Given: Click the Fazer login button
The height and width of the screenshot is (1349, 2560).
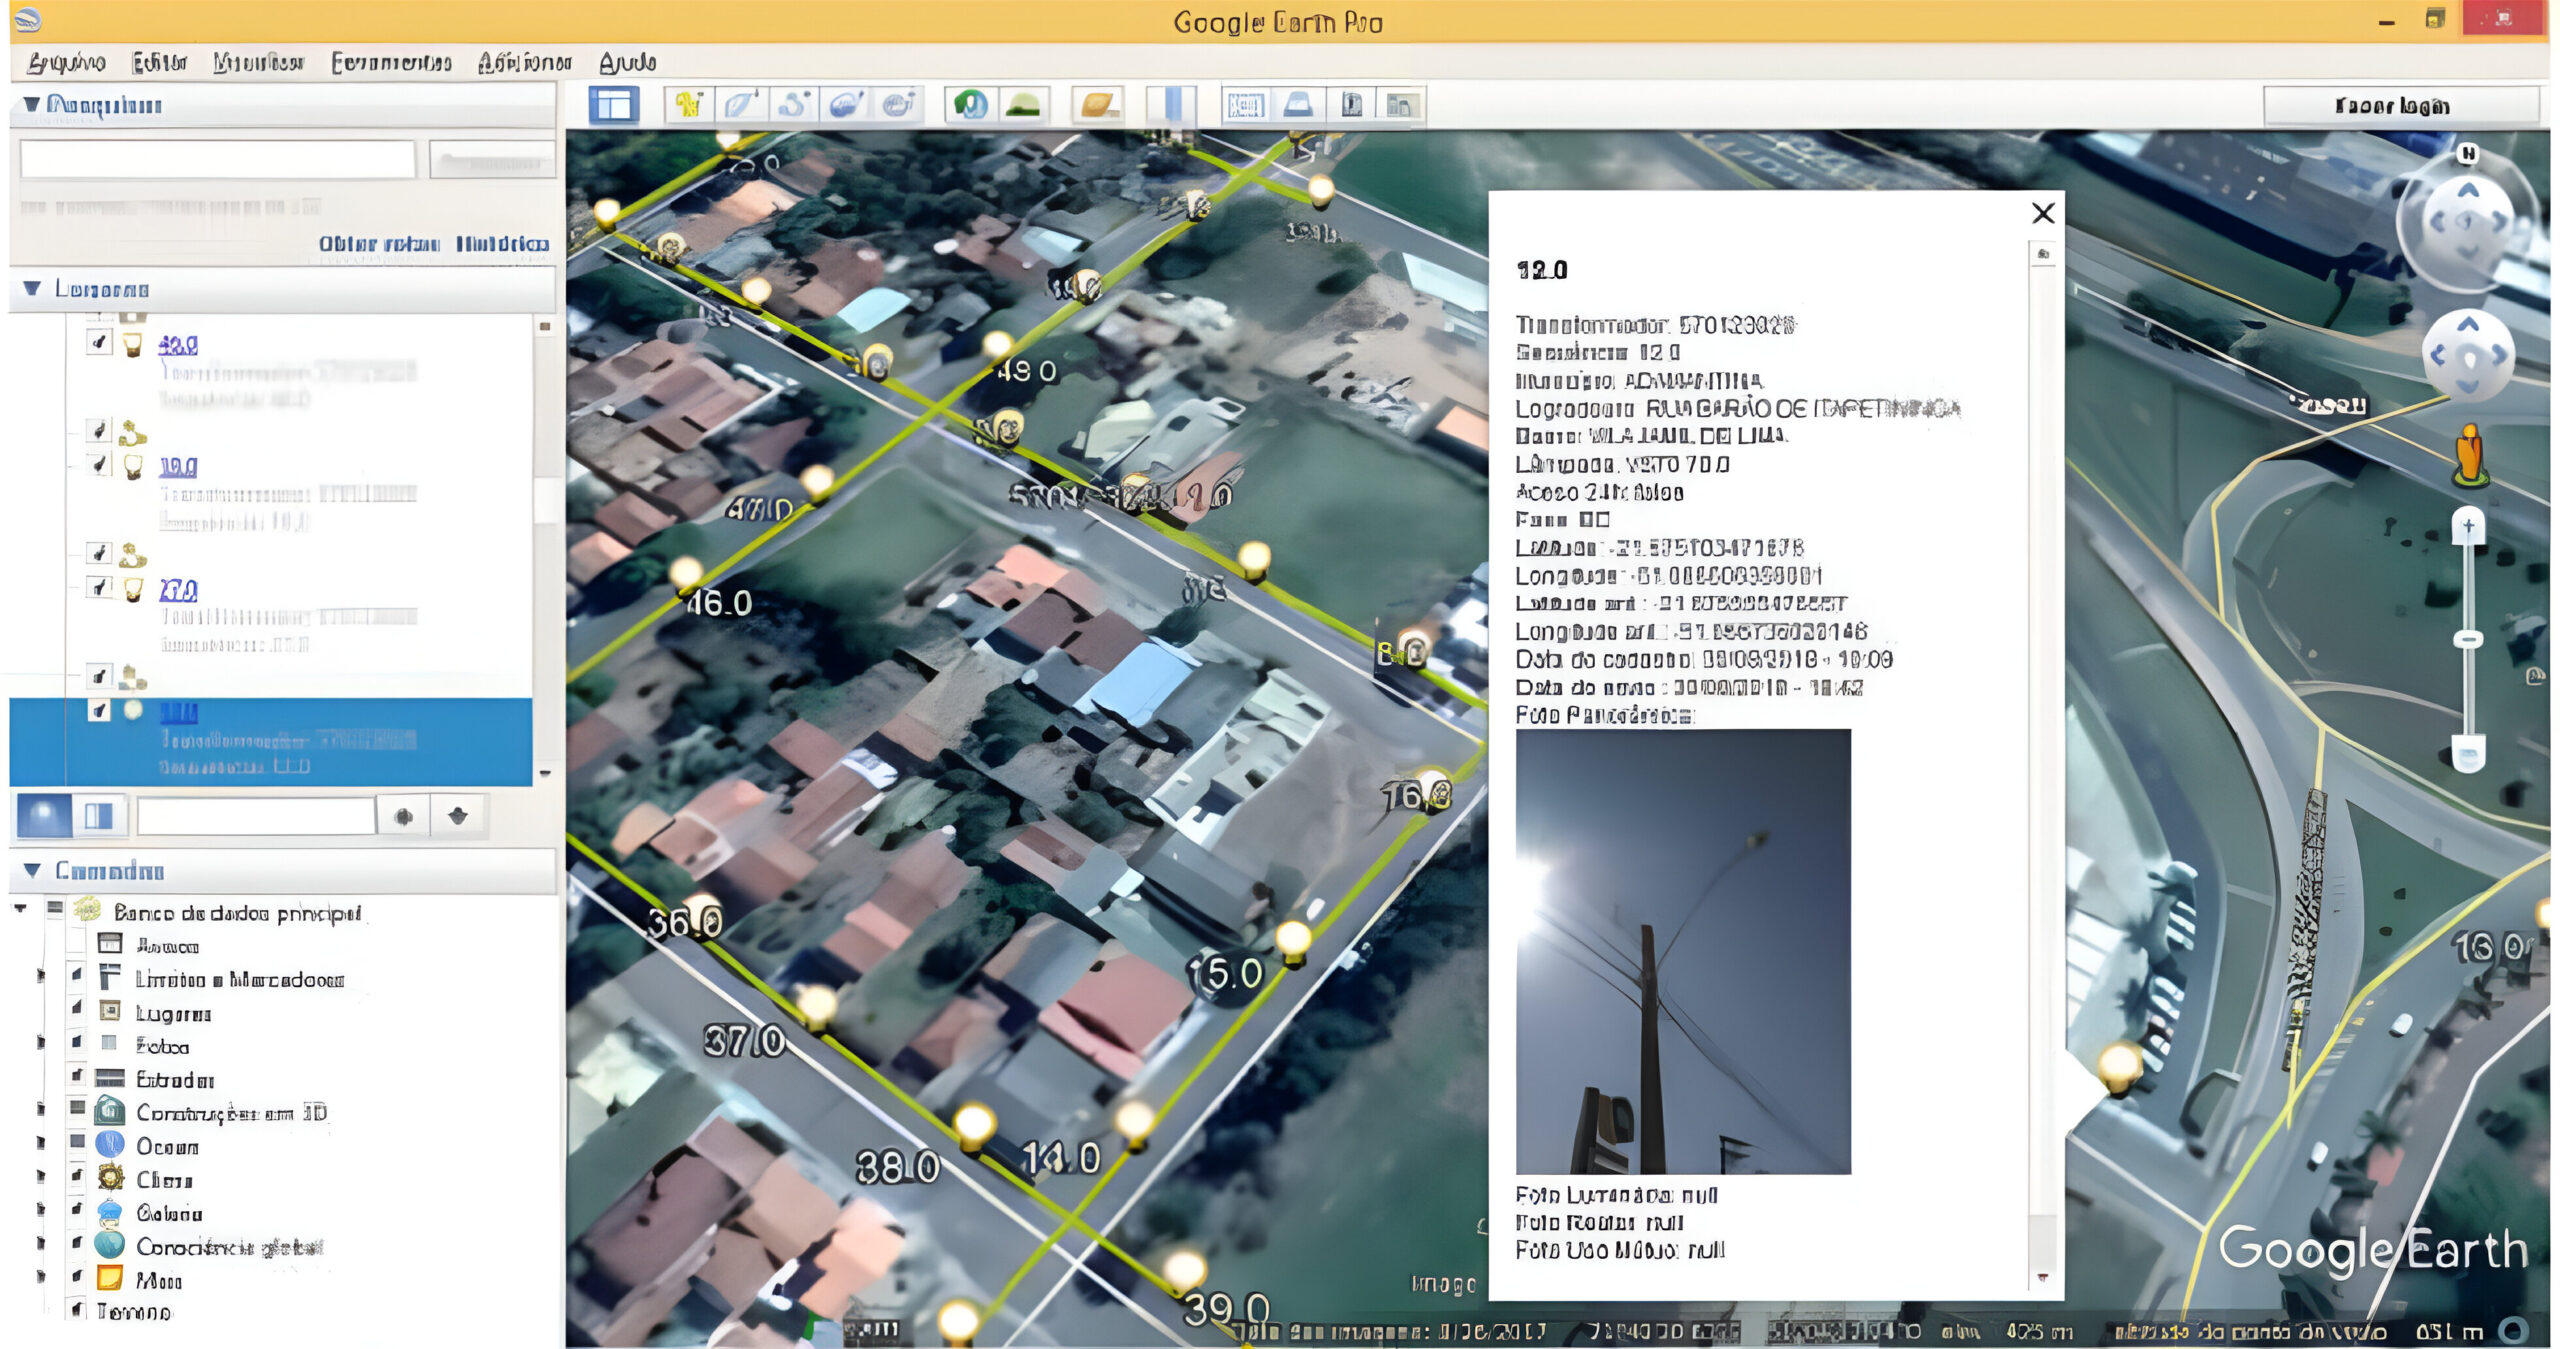Looking at the screenshot, I should (x=2401, y=106).
